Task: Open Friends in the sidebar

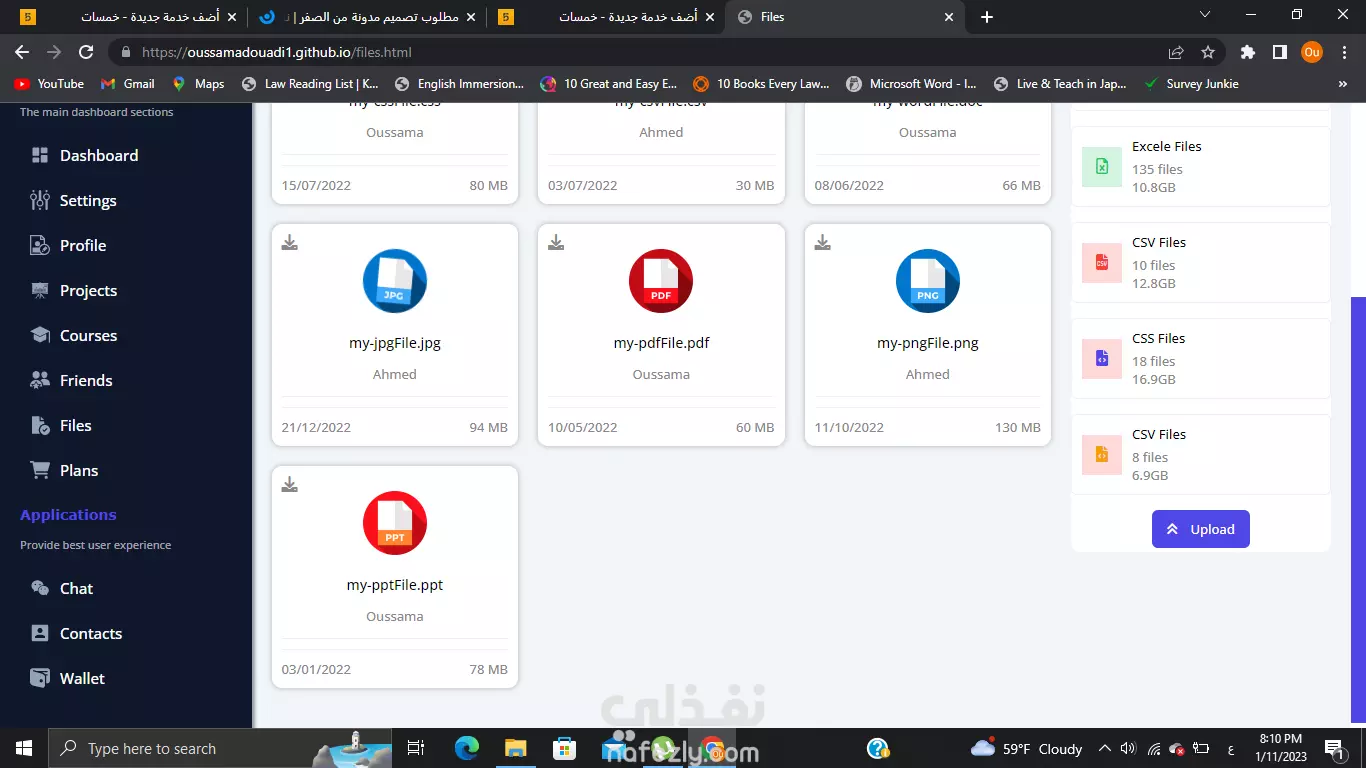Action: coord(72,380)
